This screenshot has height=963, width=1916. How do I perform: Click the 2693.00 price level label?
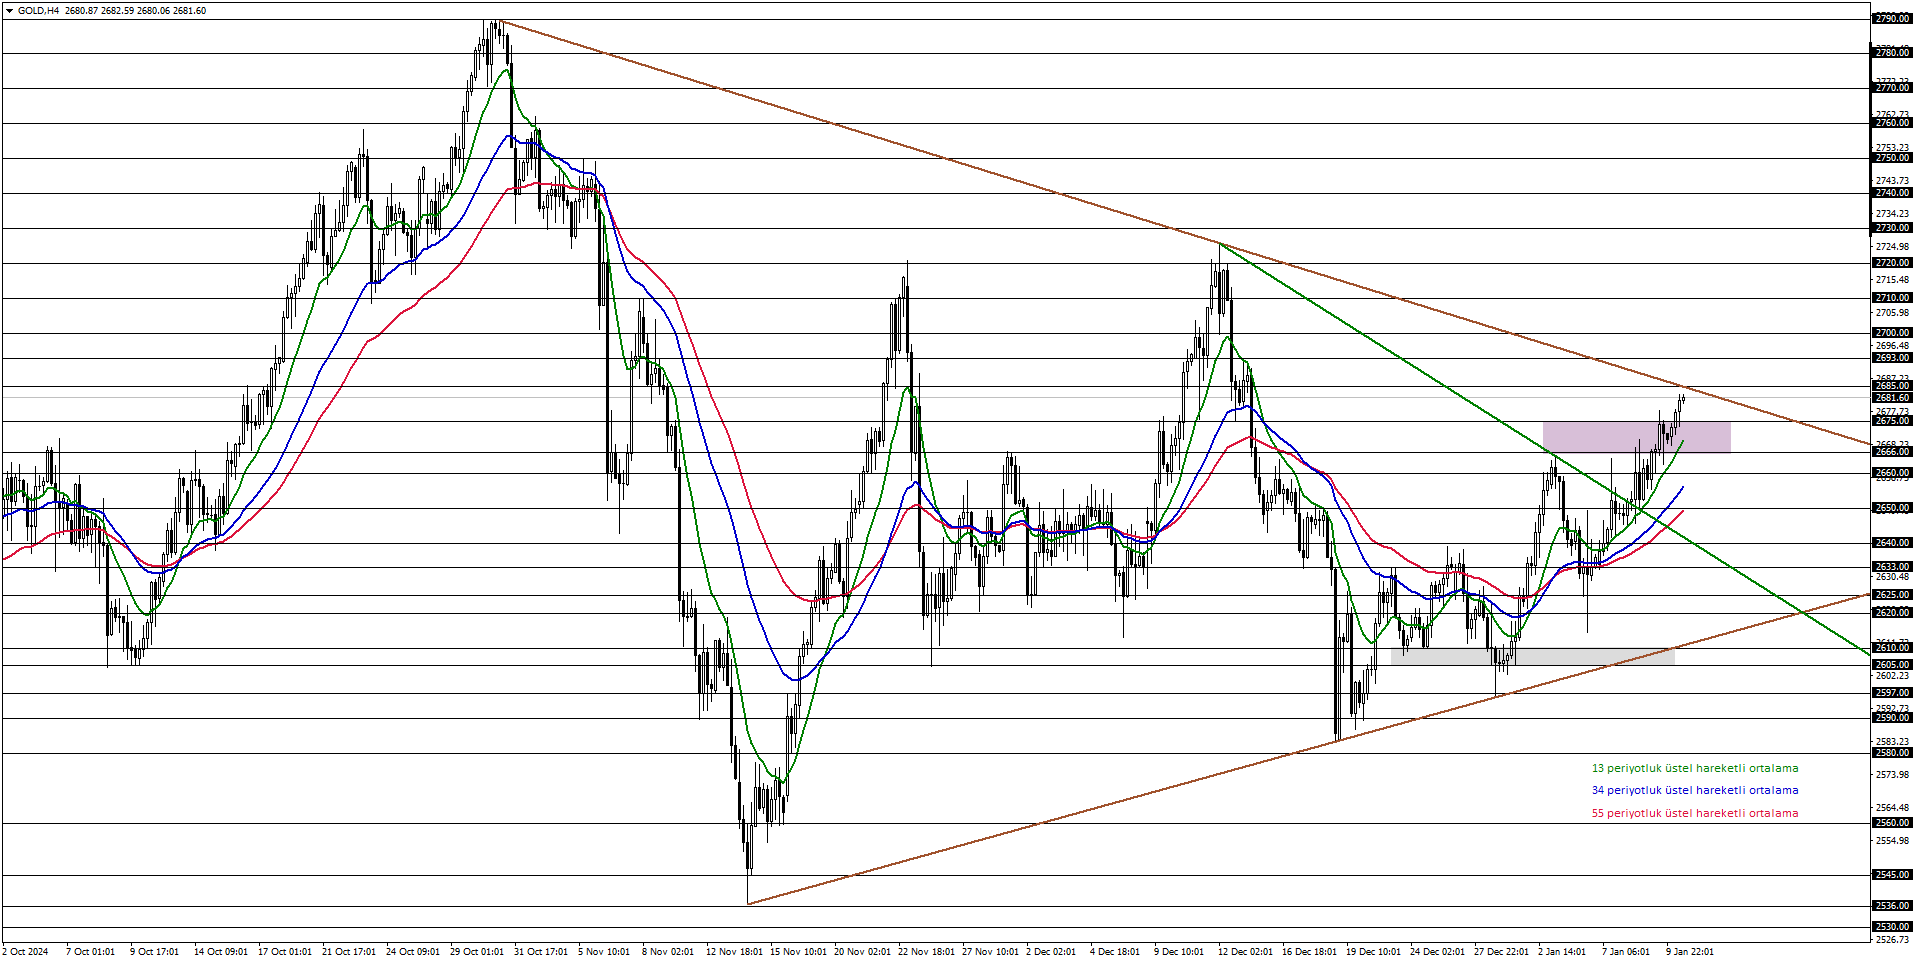coord(1892,358)
